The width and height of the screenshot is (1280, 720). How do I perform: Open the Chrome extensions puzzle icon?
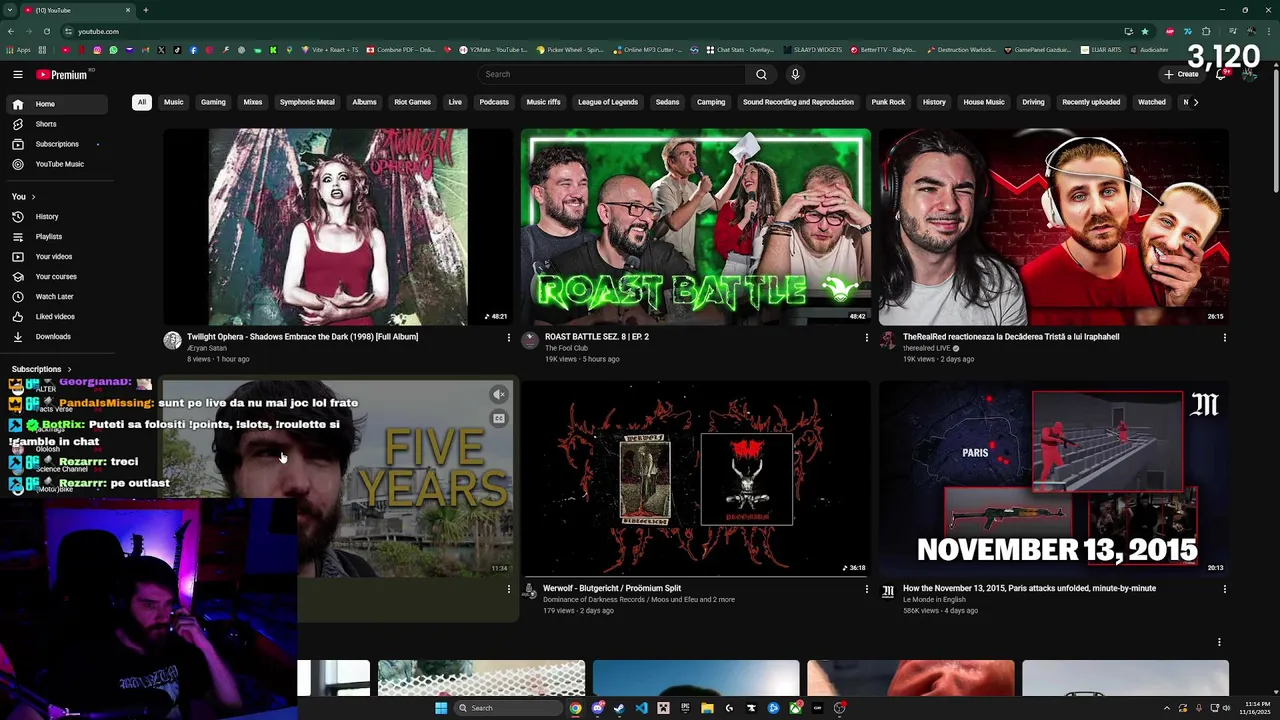click(1206, 31)
